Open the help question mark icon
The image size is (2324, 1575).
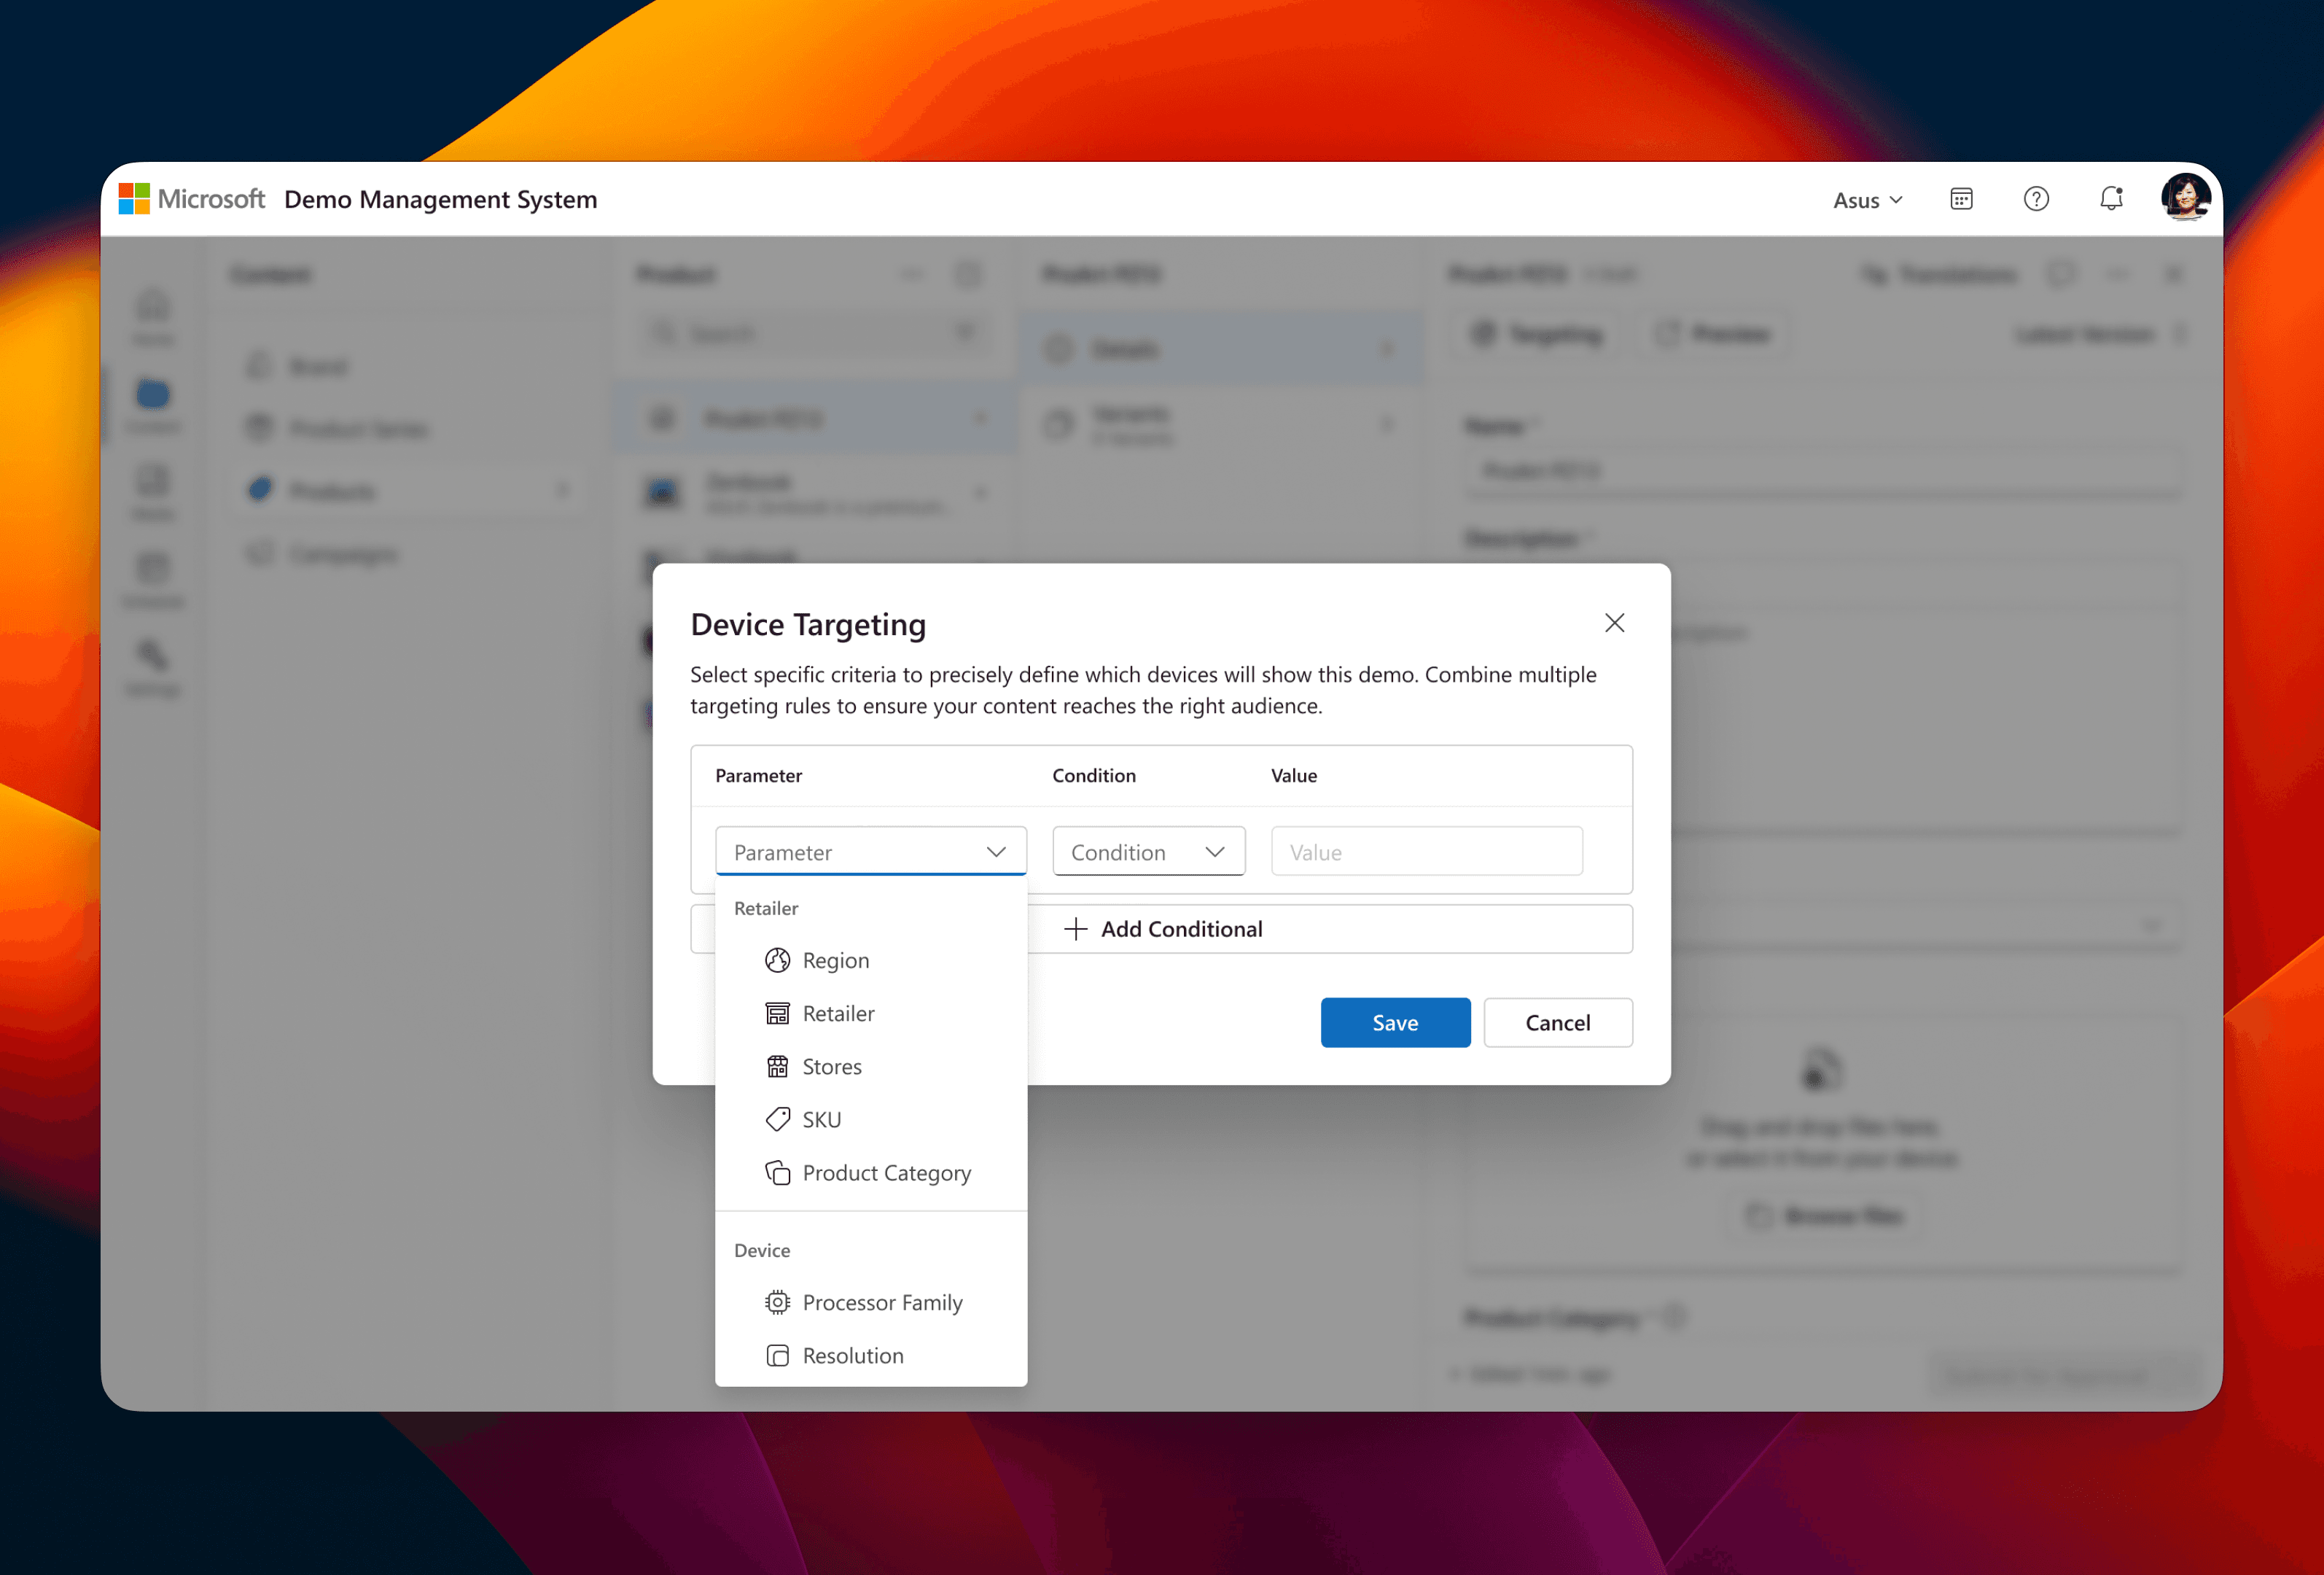[2036, 199]
